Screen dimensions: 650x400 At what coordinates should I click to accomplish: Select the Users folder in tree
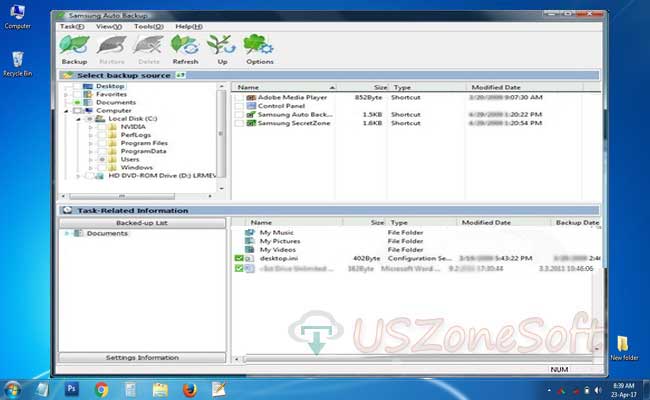[x=130, y=160]
